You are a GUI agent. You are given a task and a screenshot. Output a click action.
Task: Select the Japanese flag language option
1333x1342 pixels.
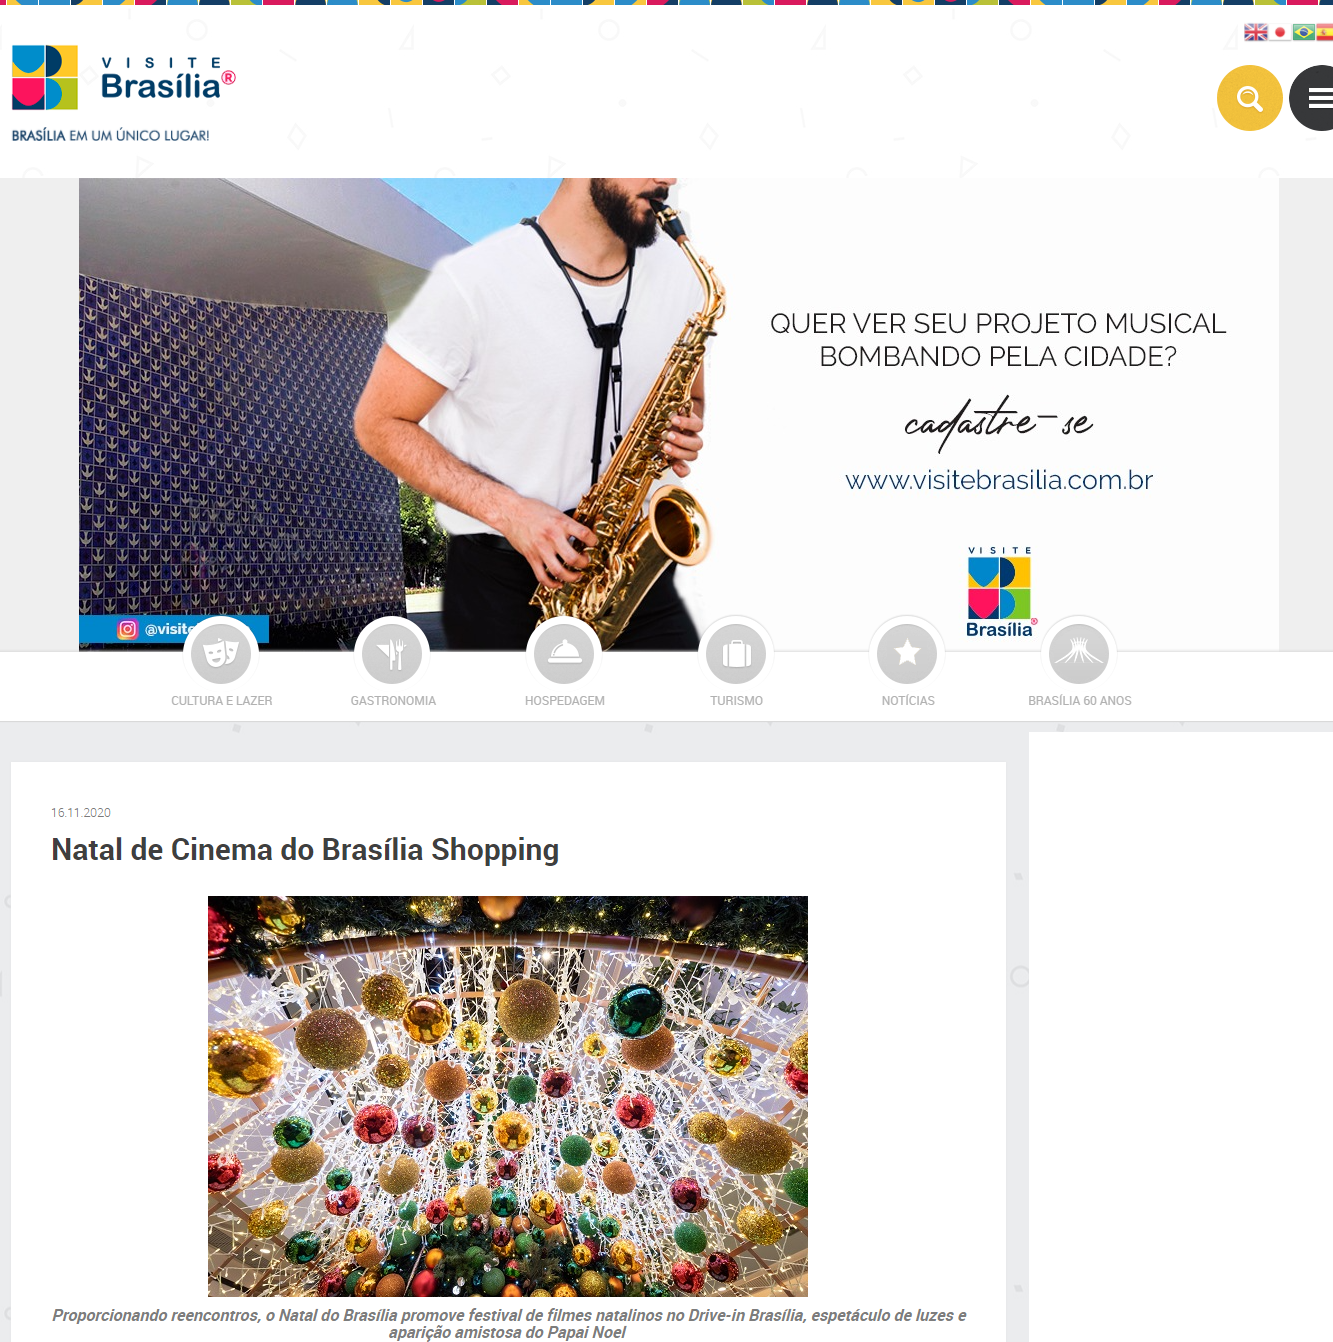[x=1279, y=32]
